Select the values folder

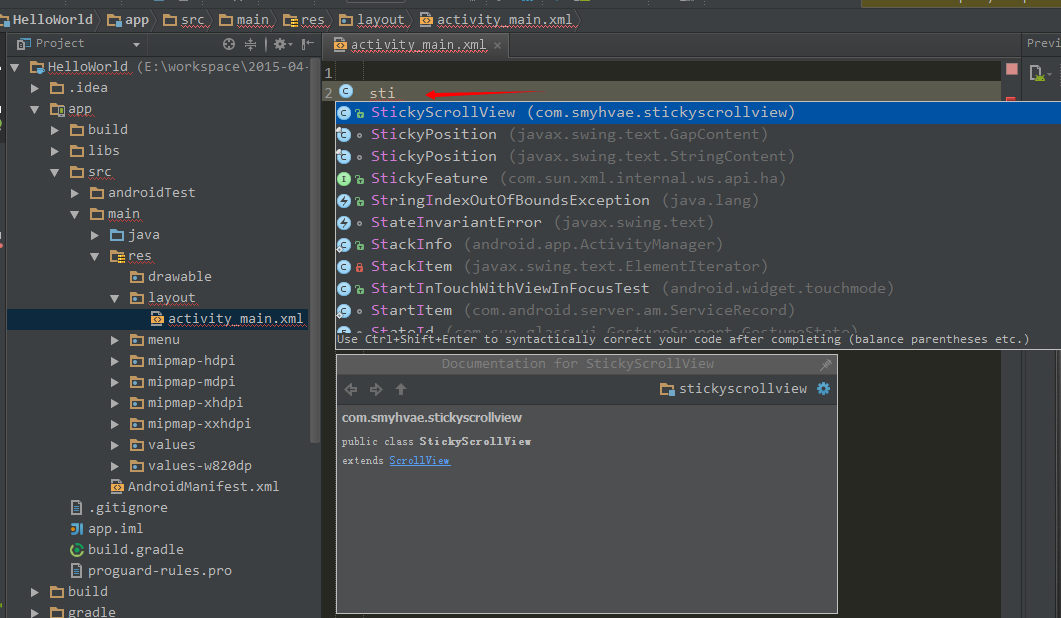[162, 445]
